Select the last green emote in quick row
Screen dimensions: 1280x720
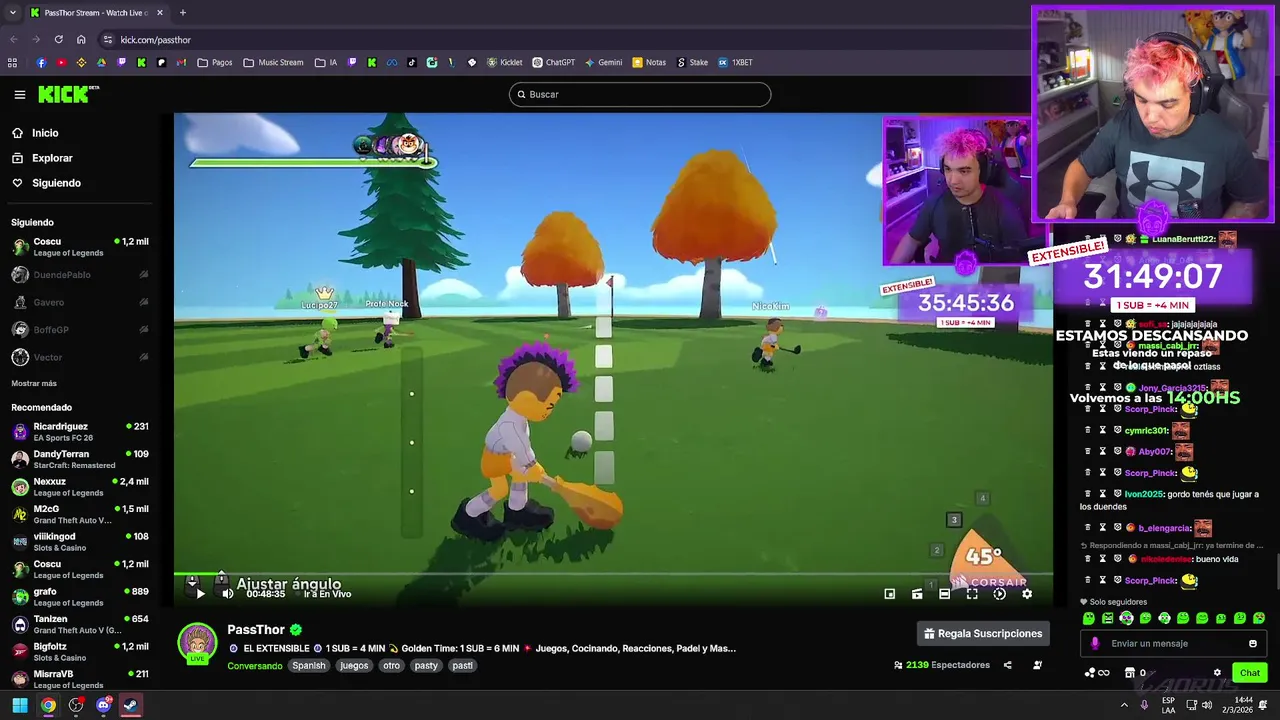(1259, 618)
